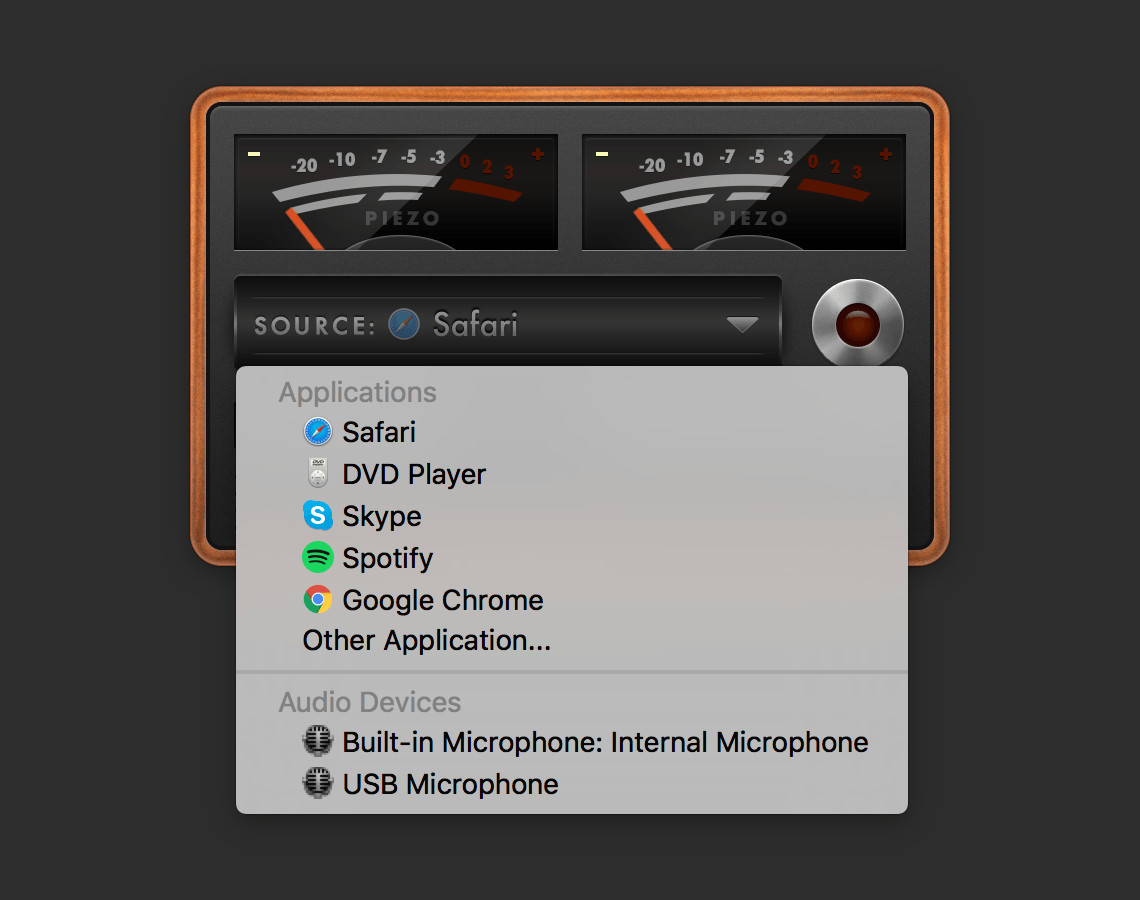Start recording with the red record button
This screenshot has width=1140, height=900.
pos(857,324)
